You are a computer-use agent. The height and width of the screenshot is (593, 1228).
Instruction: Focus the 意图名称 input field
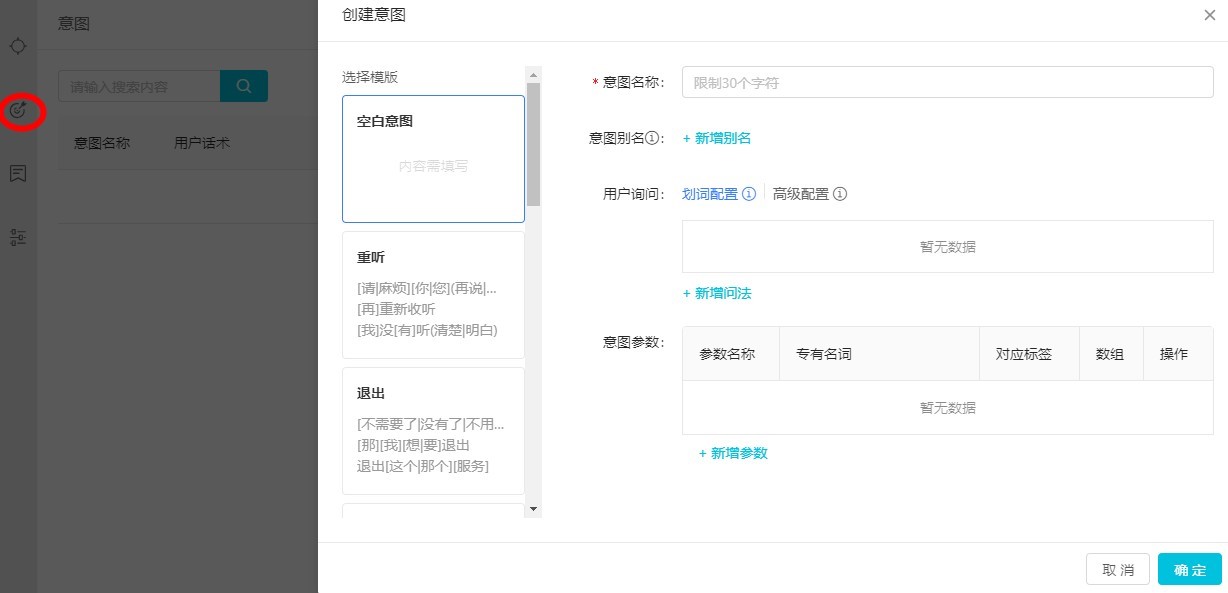pos(947,82)
